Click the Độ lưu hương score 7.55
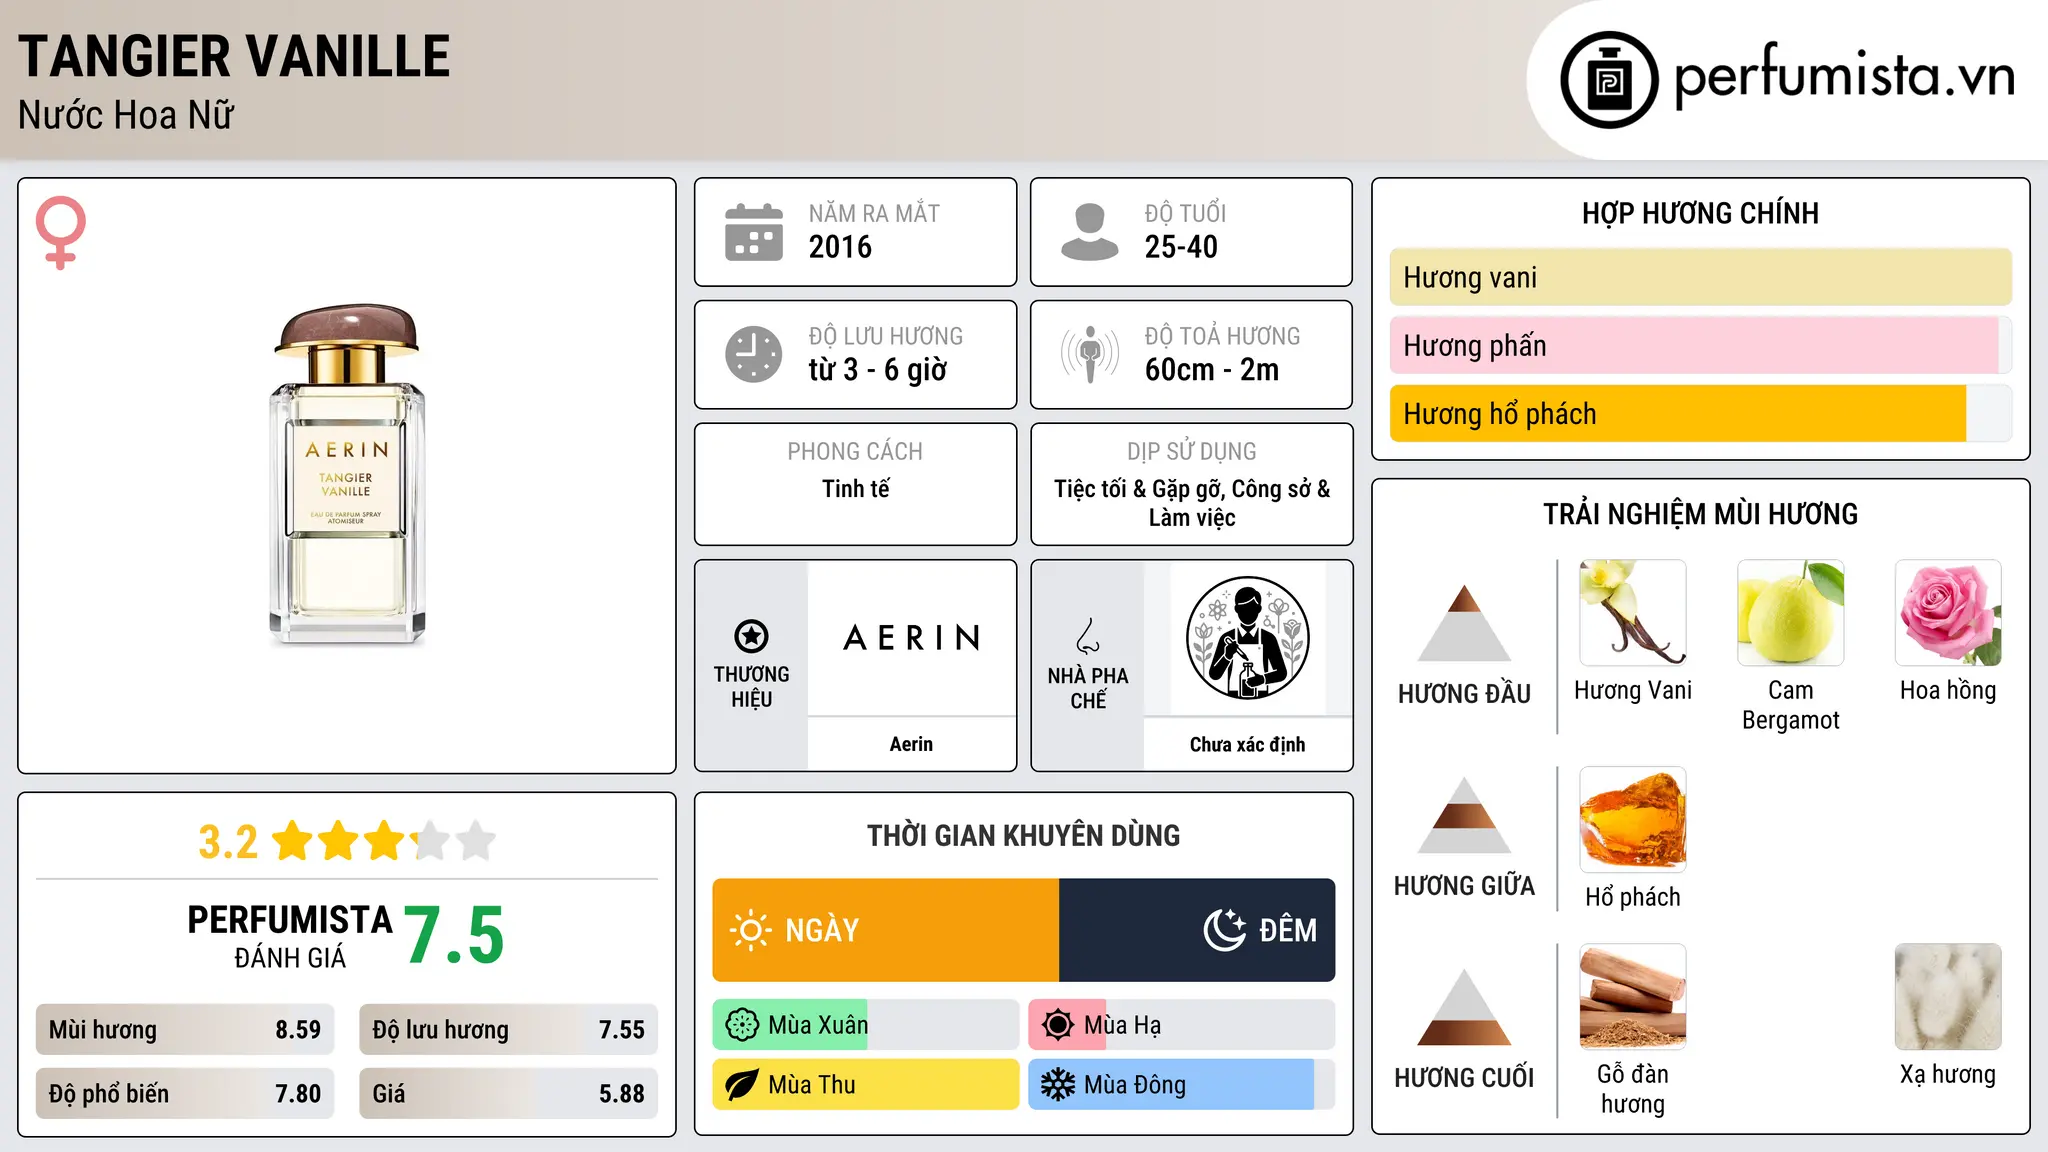This screenshot has width=2048, height=1152. (x=622, y=1030)
